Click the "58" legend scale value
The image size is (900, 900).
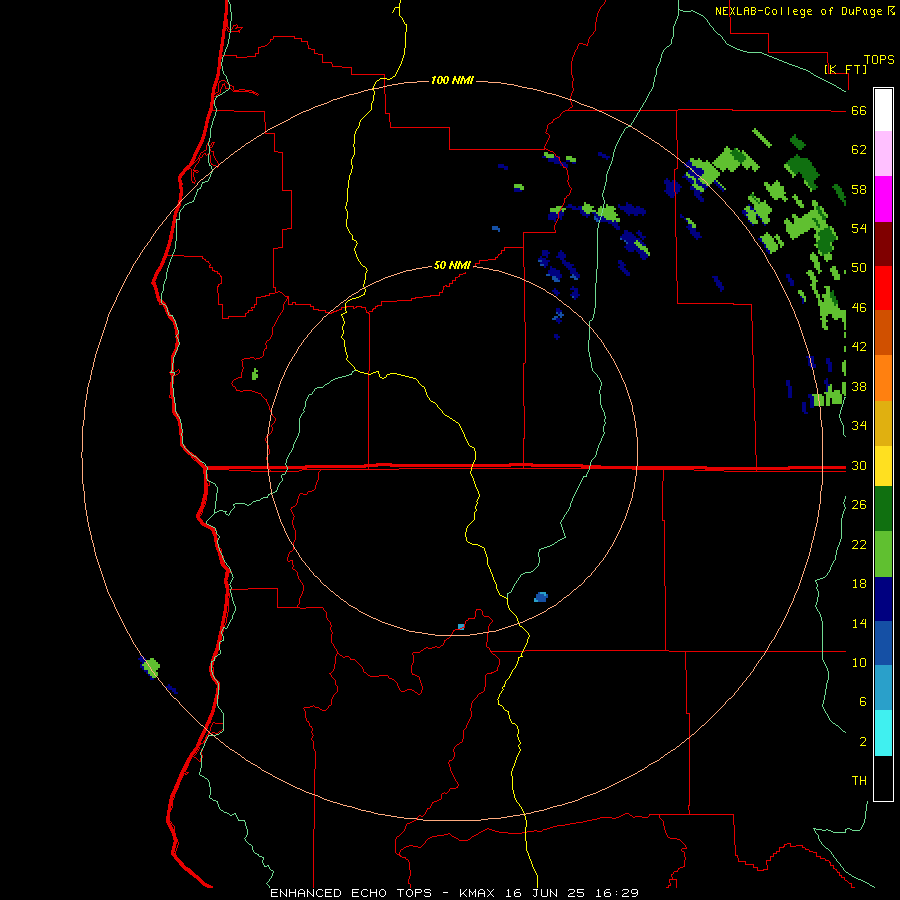[859, 189]
